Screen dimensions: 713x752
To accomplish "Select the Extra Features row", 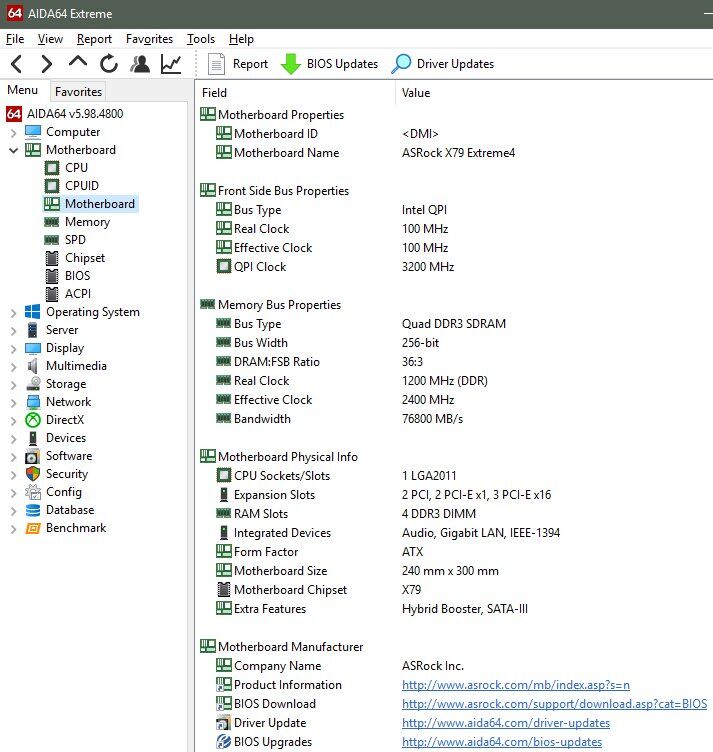I will [454, 609].
